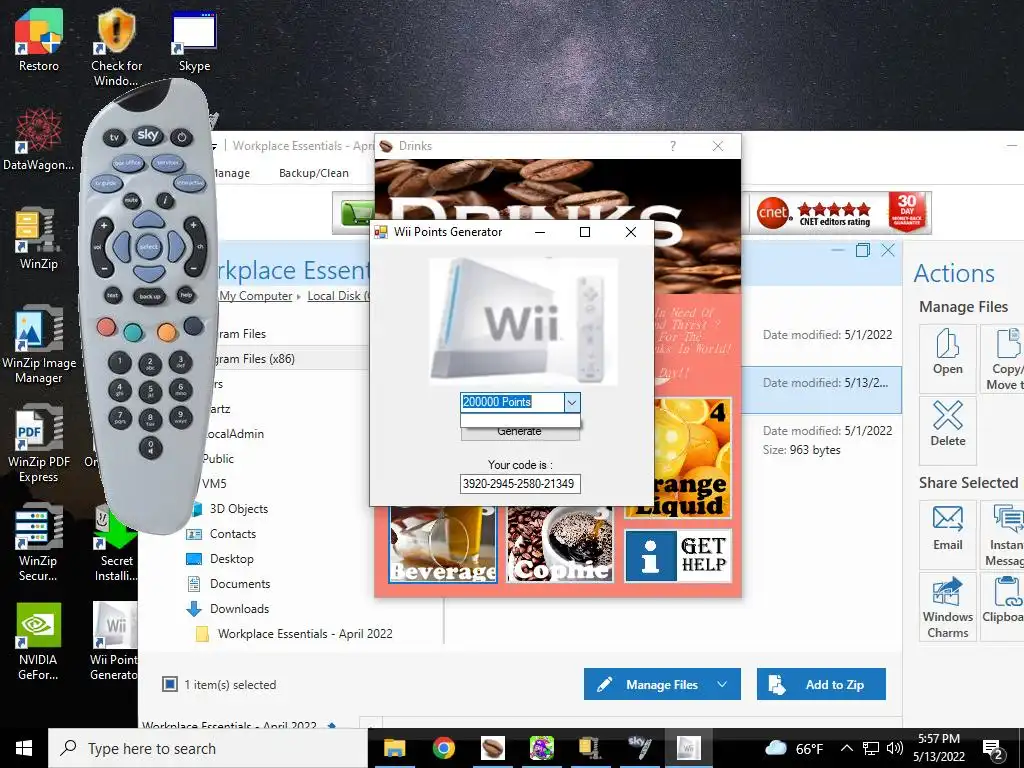The image size is (1024, 768).
Task: Show hidden system tray icons
Action: tap(846, 748)
